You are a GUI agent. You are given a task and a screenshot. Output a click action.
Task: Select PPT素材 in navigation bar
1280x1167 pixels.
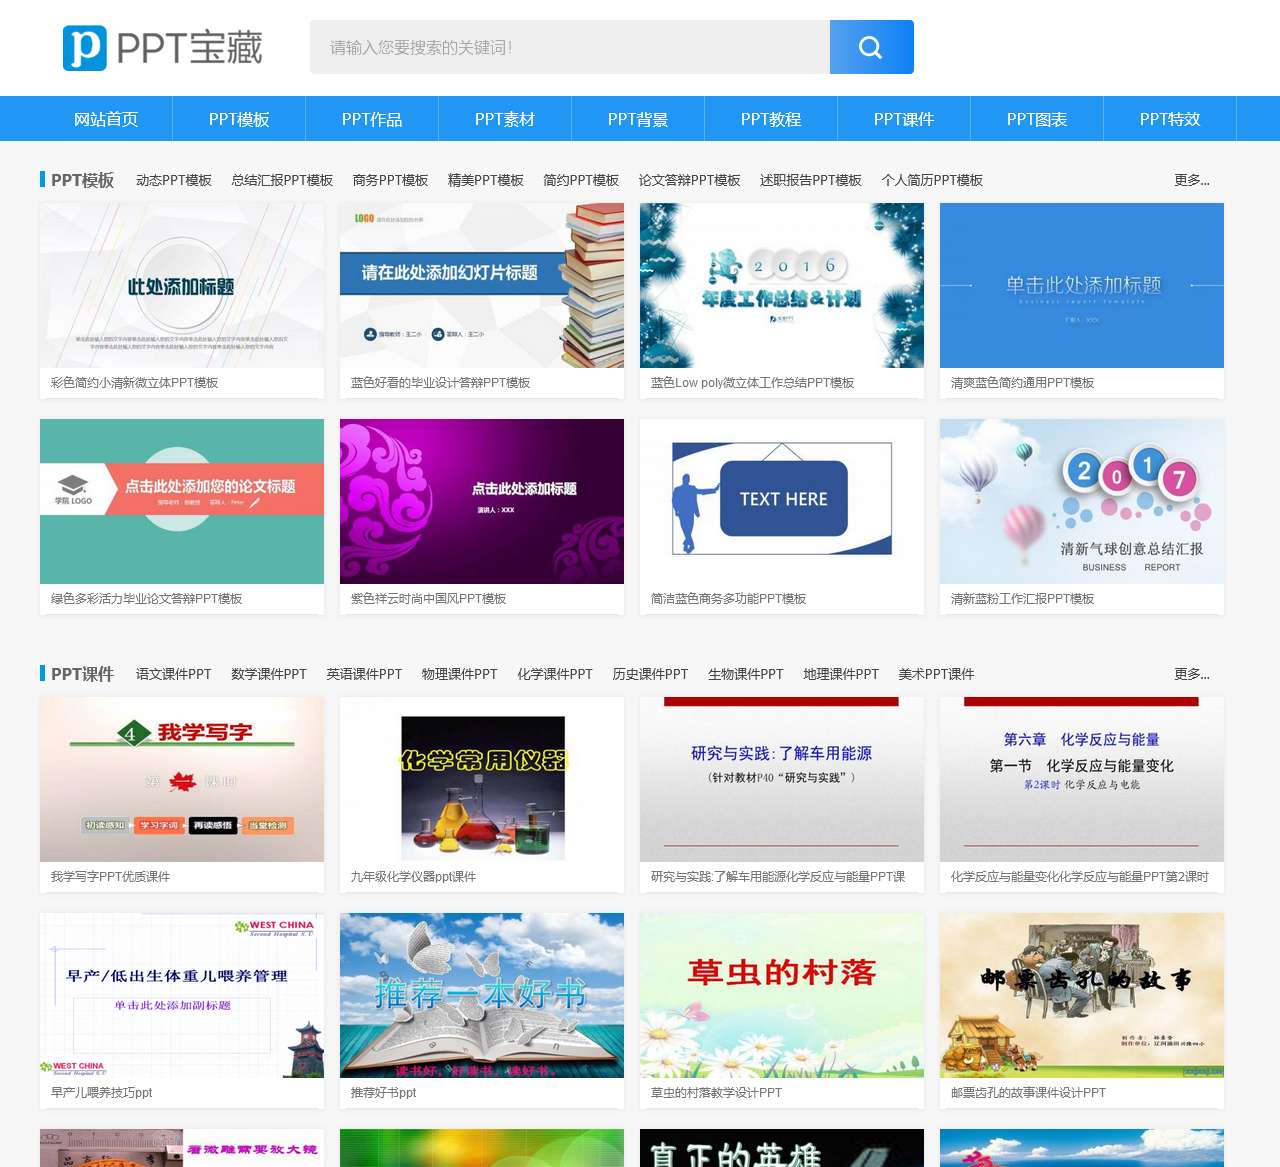tap(505, 119)
